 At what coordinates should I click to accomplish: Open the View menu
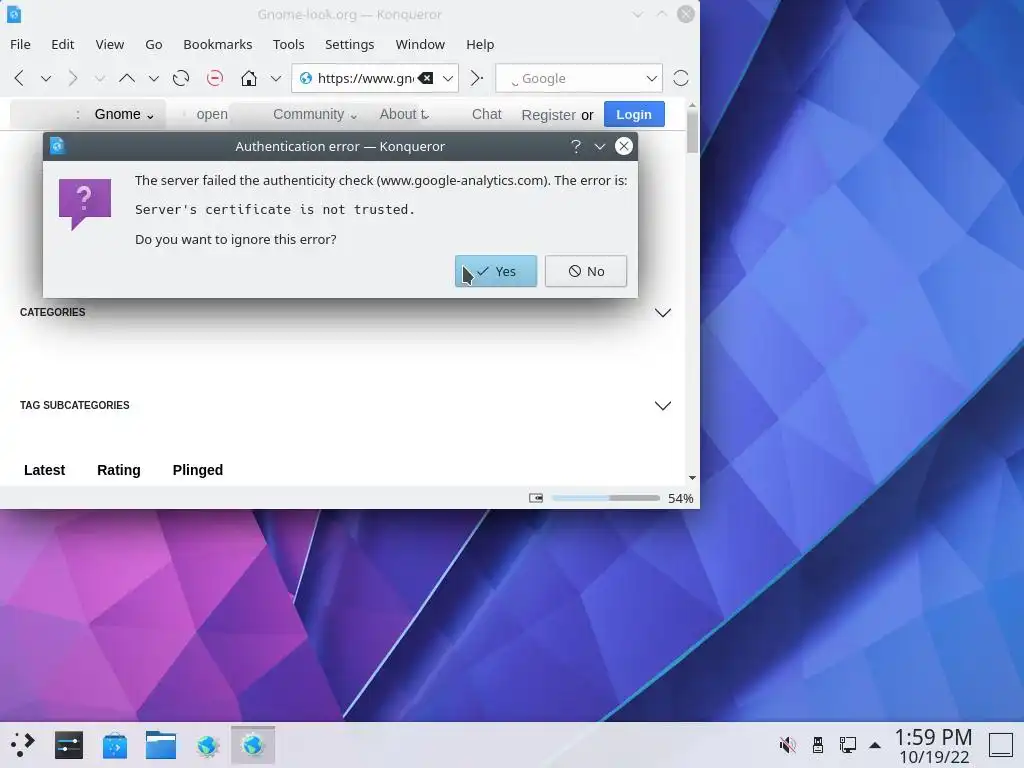110,44
